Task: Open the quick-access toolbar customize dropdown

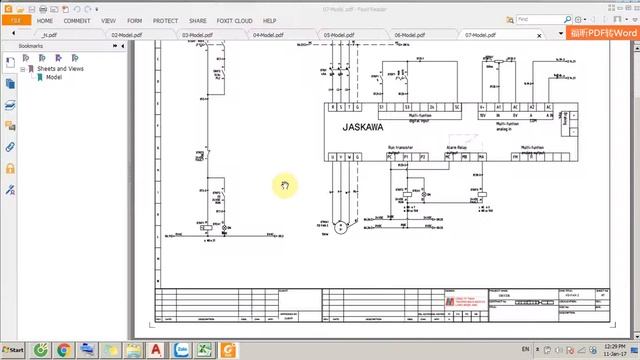Action: point(97,9)
